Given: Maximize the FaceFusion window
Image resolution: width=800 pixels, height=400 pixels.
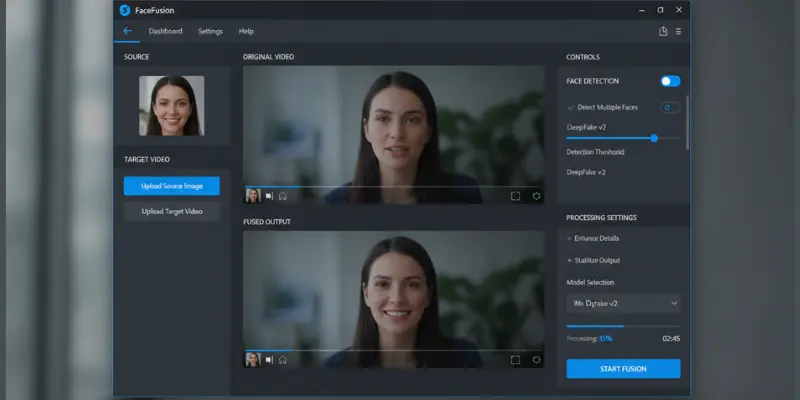Looking at the screenshot, I should tap(660, 10).
